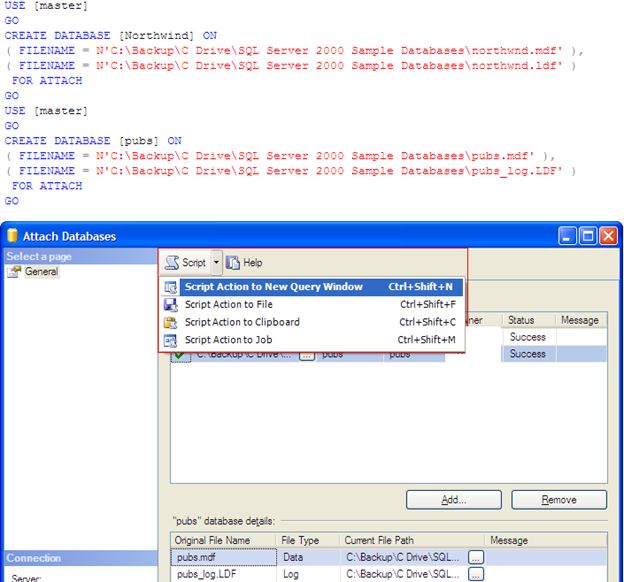Screen dimensions: 624x582
Task: Click the Data file type cell
Action: [x=308, y=557]
